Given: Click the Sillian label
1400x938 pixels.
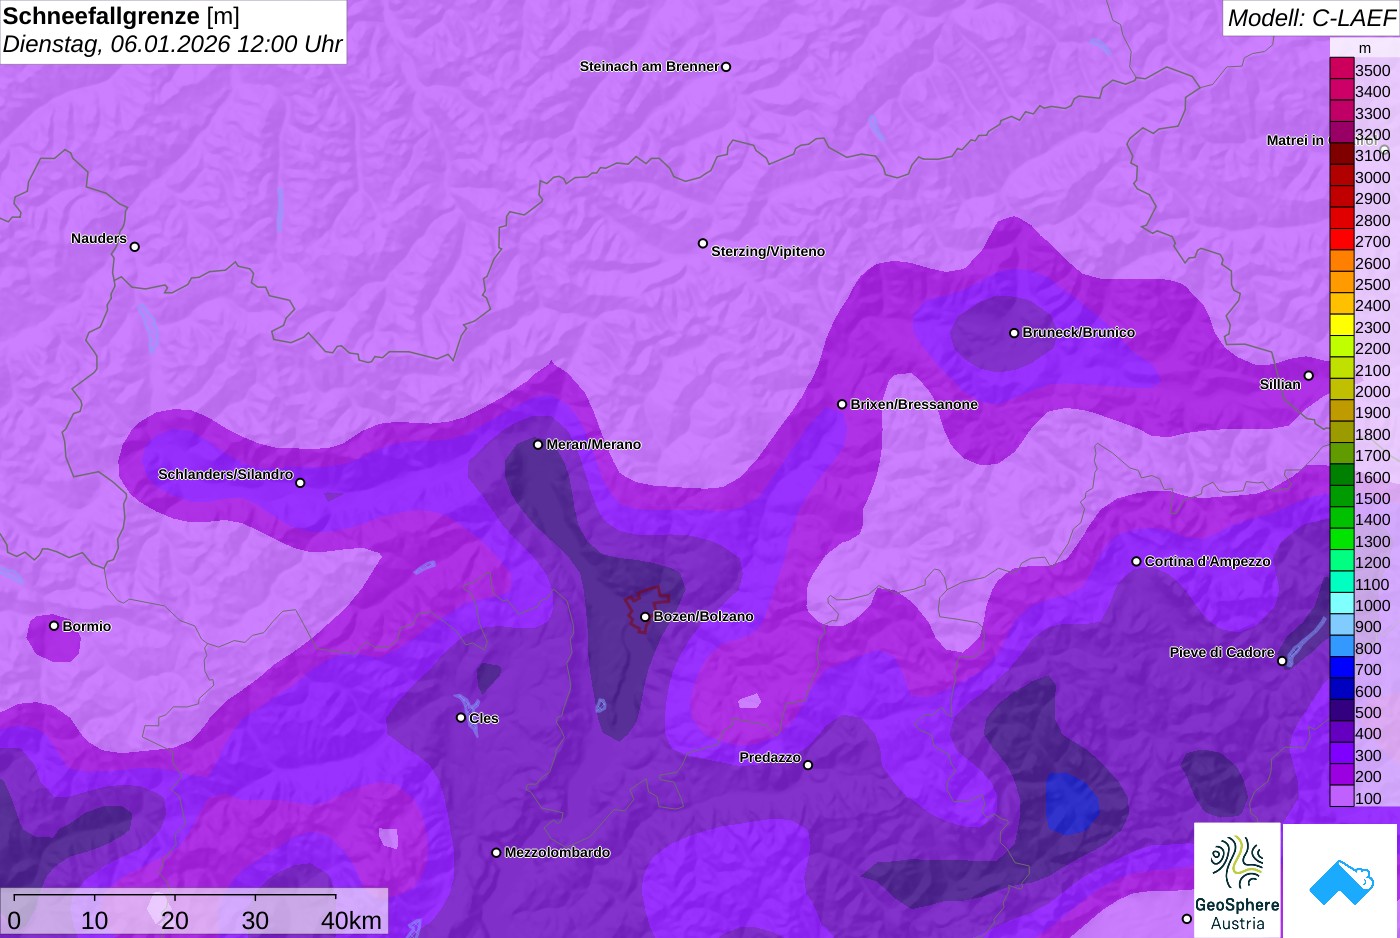Looking at the screenshot, I should 1280,384.
